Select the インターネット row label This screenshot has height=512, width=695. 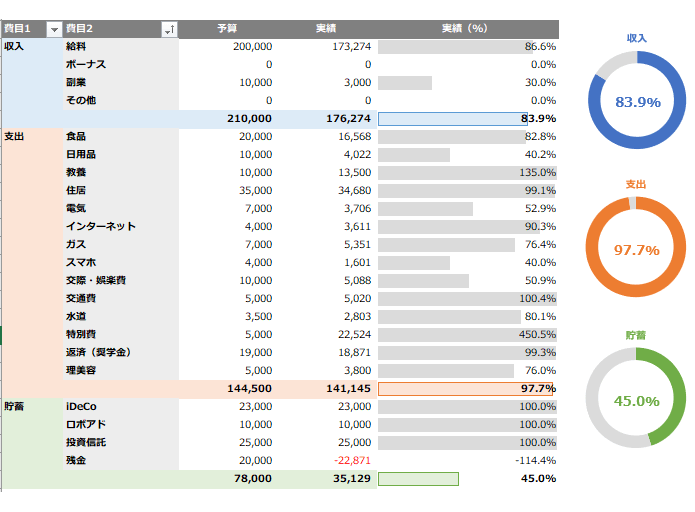click(99, 226)
